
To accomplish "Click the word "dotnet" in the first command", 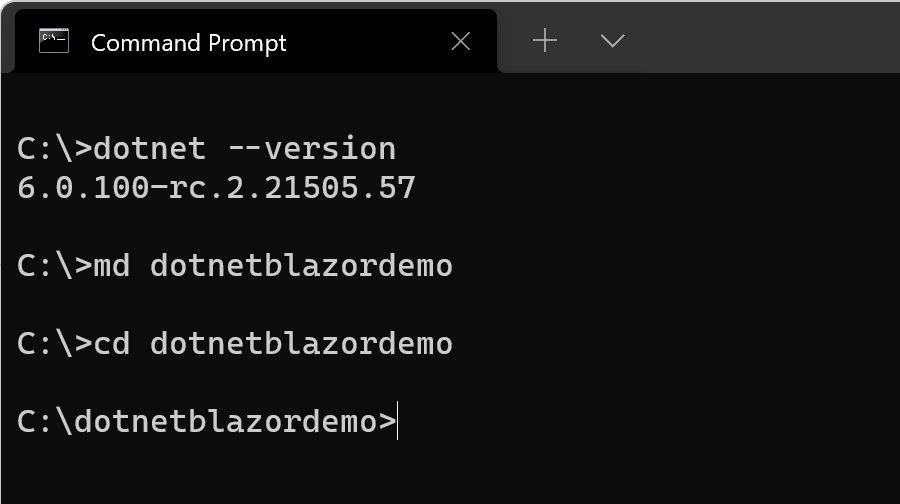I will coord(149,149).
